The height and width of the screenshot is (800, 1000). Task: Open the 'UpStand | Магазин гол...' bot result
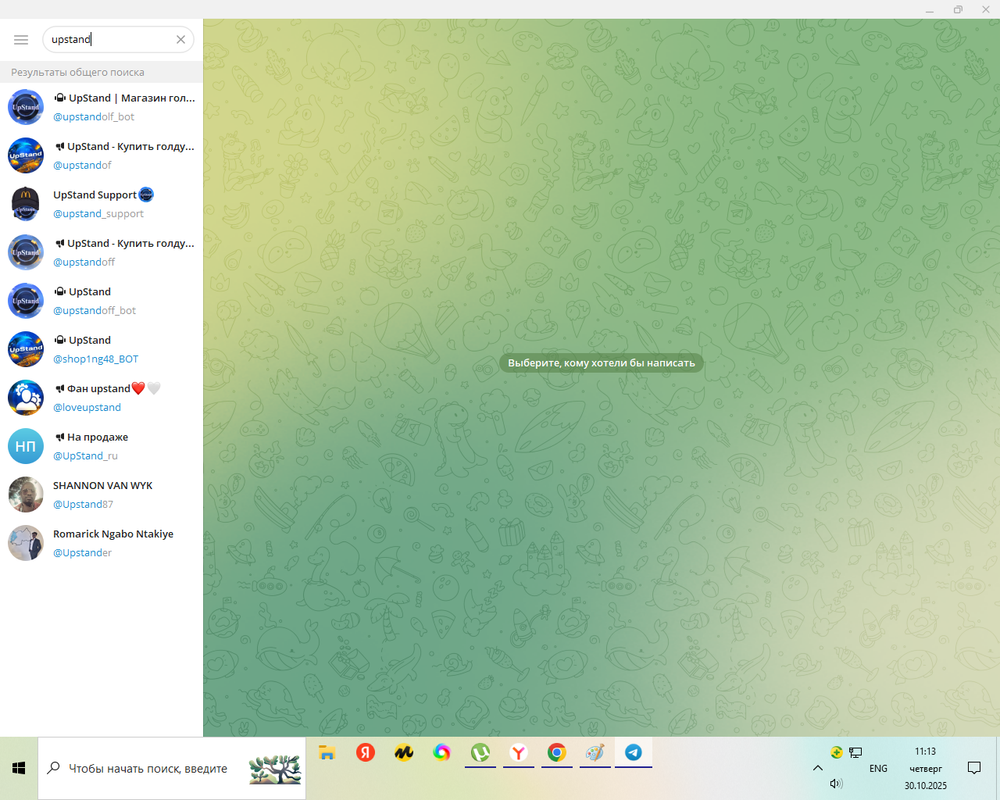[x=101, y=107]
